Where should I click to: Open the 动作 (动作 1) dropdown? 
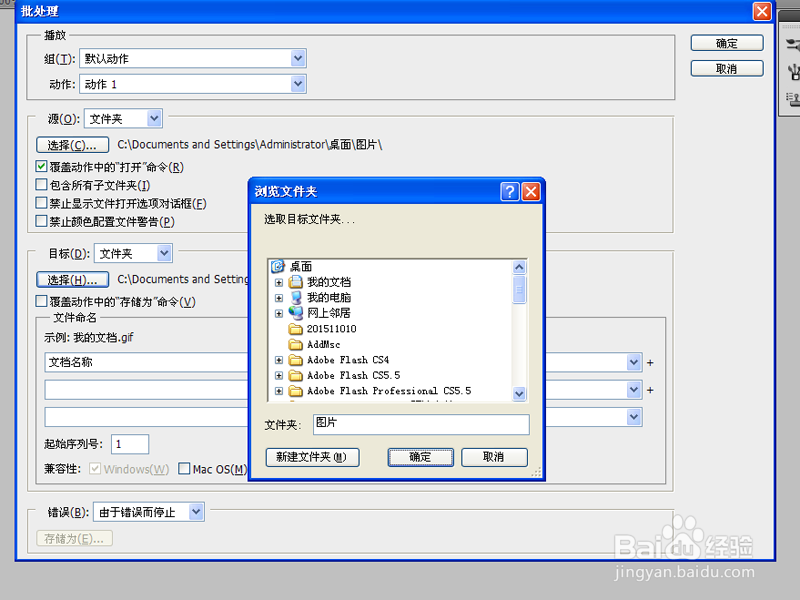click(298, 84)
